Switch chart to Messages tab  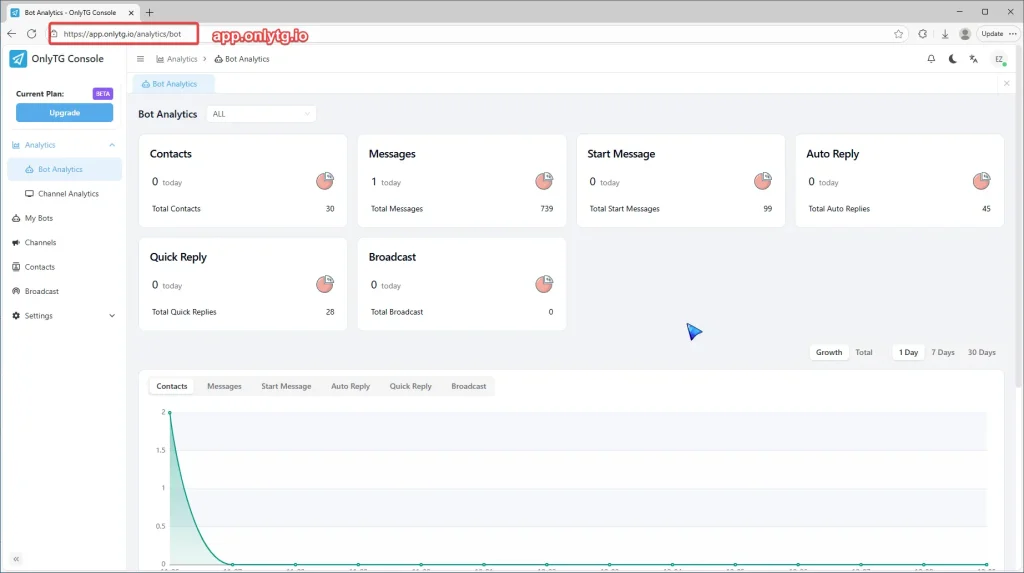click(x=224, y=386)
